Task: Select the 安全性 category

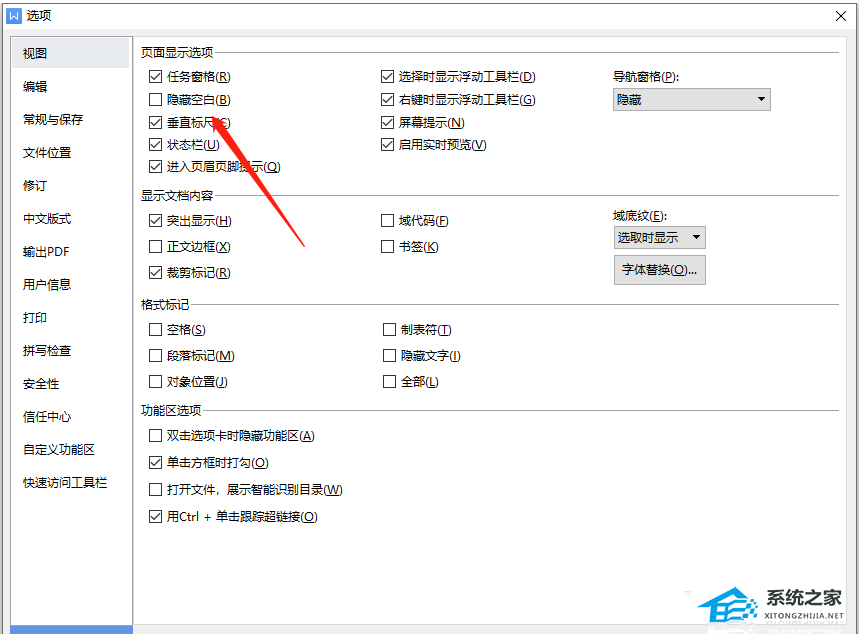Action: coord(41,384)
